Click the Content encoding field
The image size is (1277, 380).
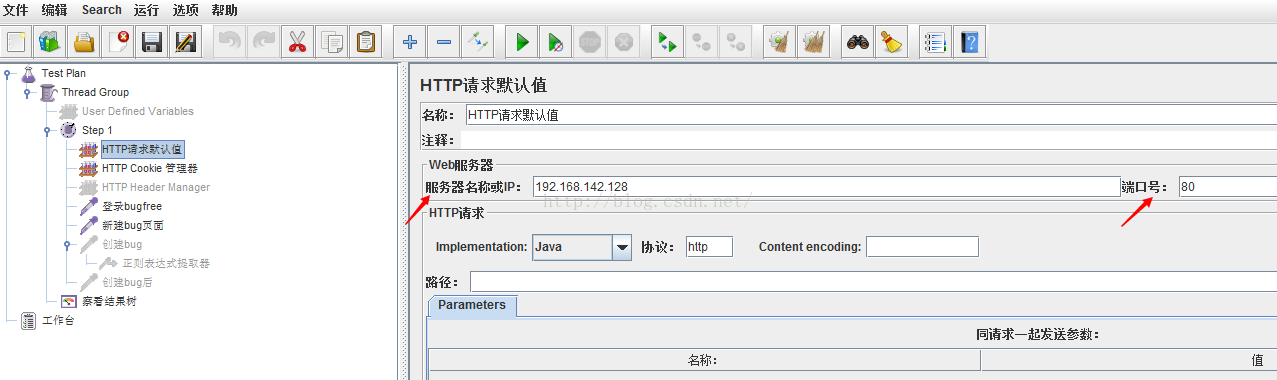922,246
